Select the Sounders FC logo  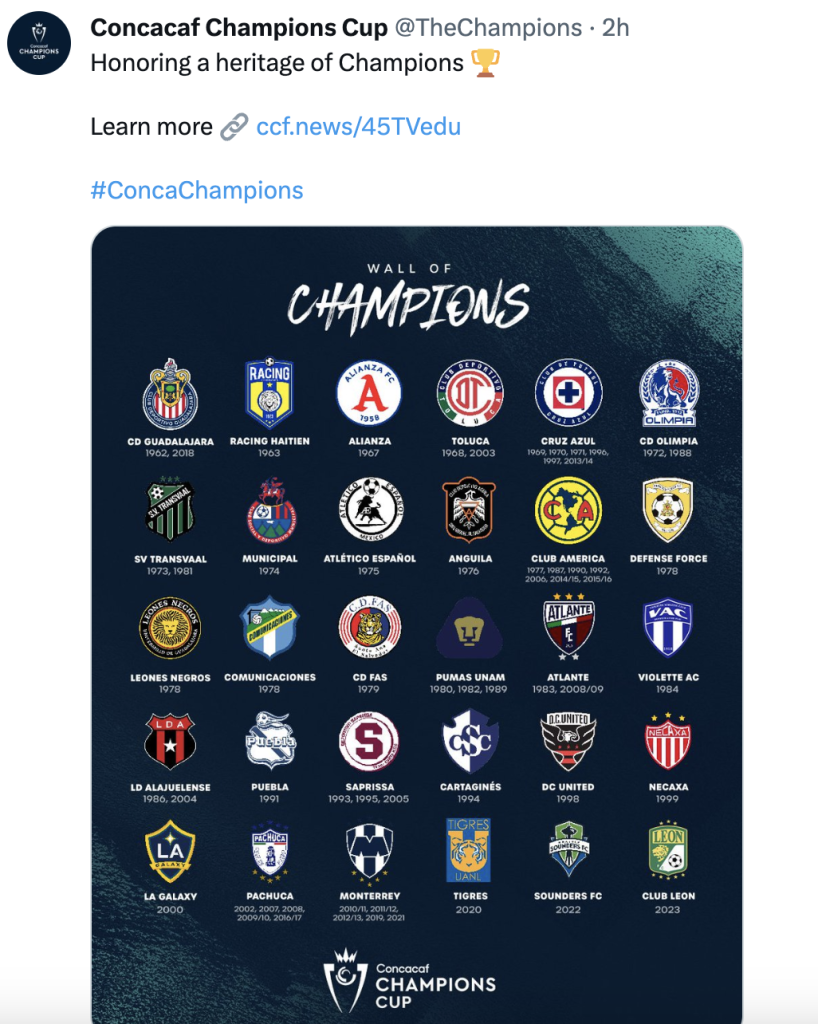tap(569, 849)
